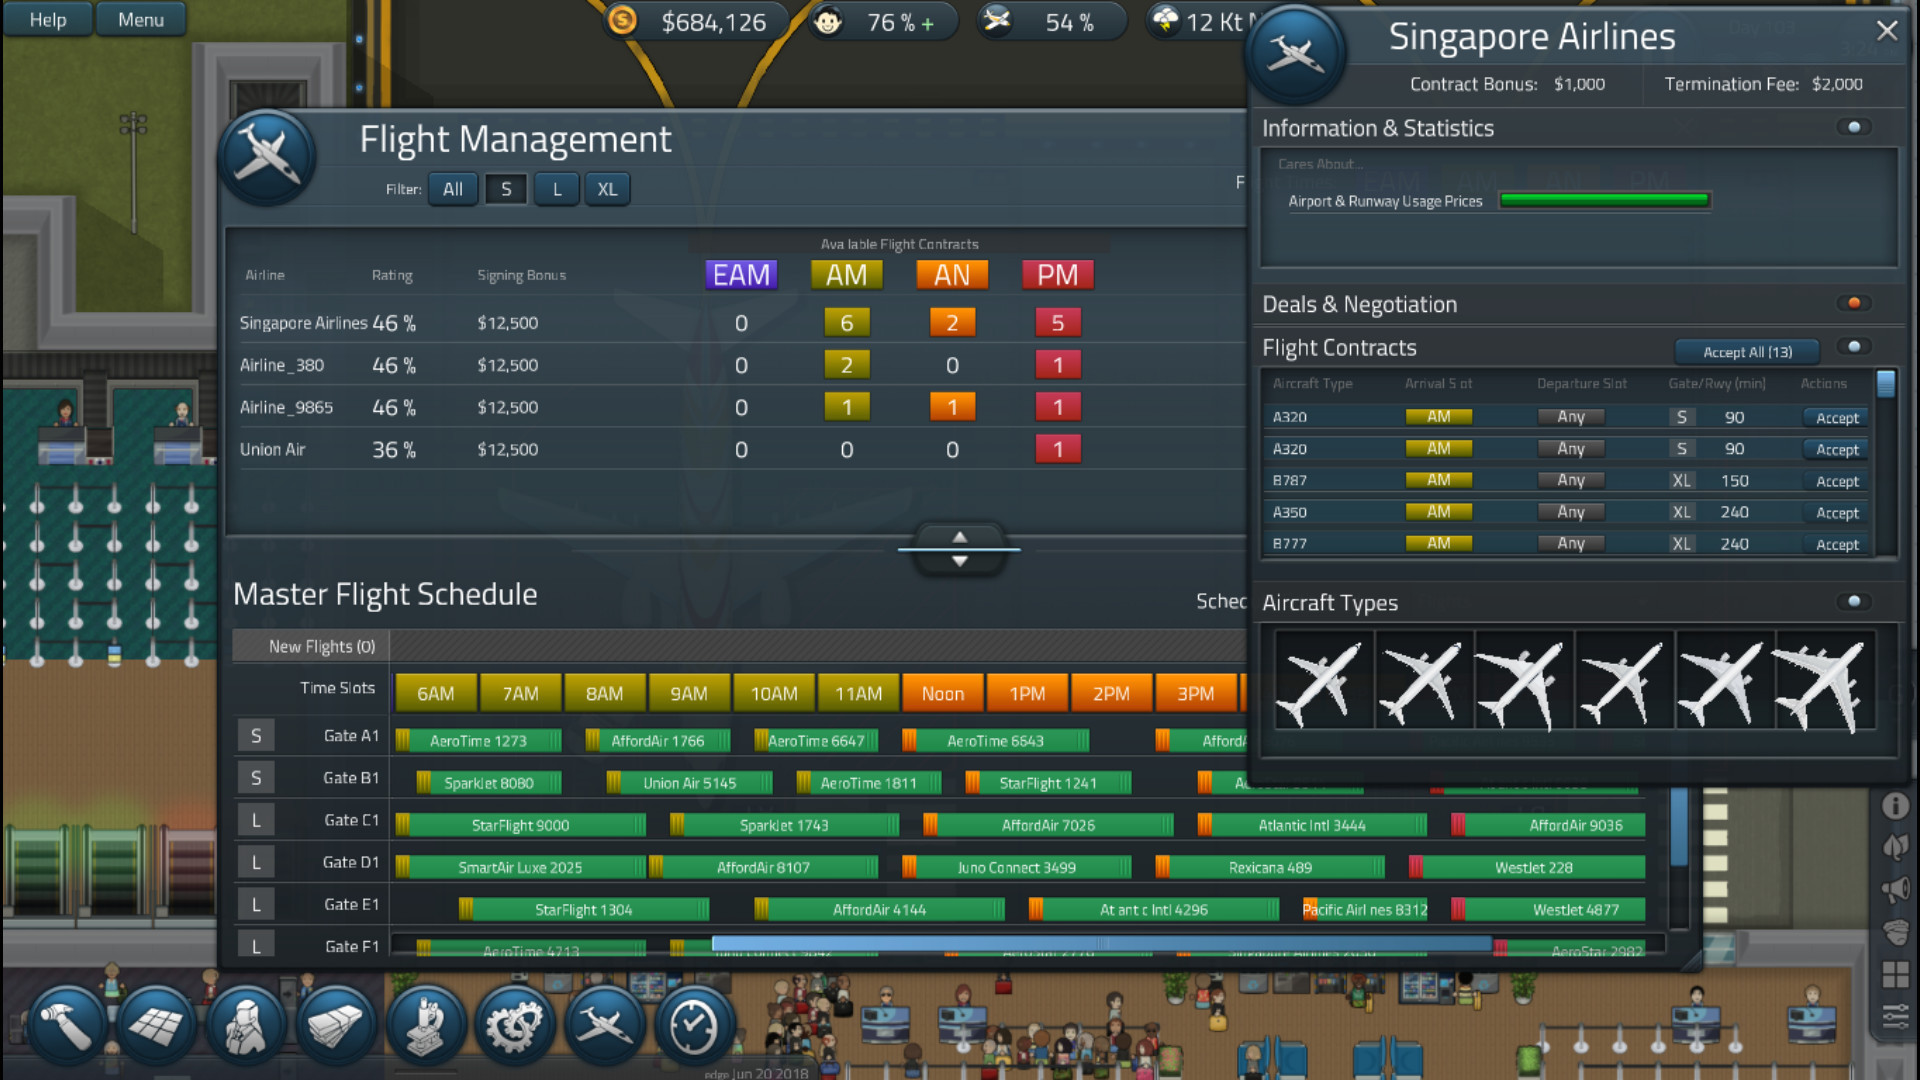Open departure slot Any for B777

pos(1571,543)
